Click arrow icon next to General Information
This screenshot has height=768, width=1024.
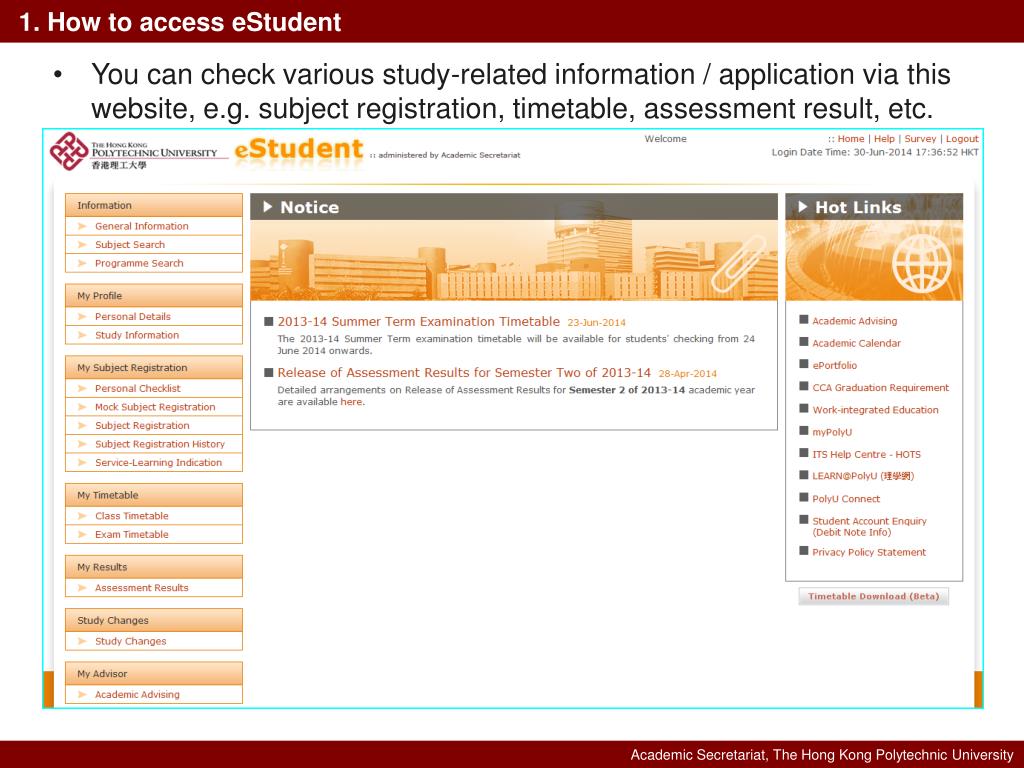click(82, 226)
